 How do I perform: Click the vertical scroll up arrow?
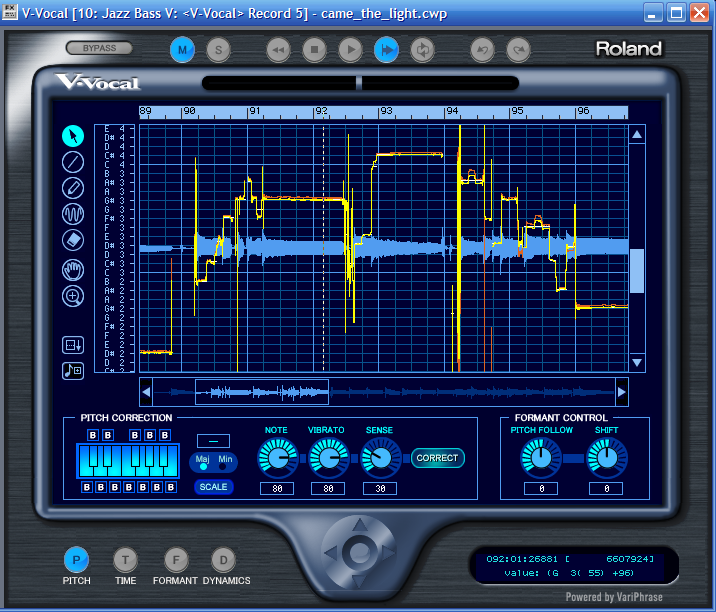[x=637, y=134]
